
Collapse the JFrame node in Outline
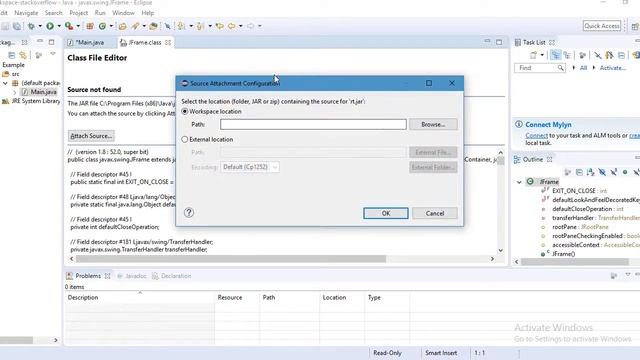point(519,182)
